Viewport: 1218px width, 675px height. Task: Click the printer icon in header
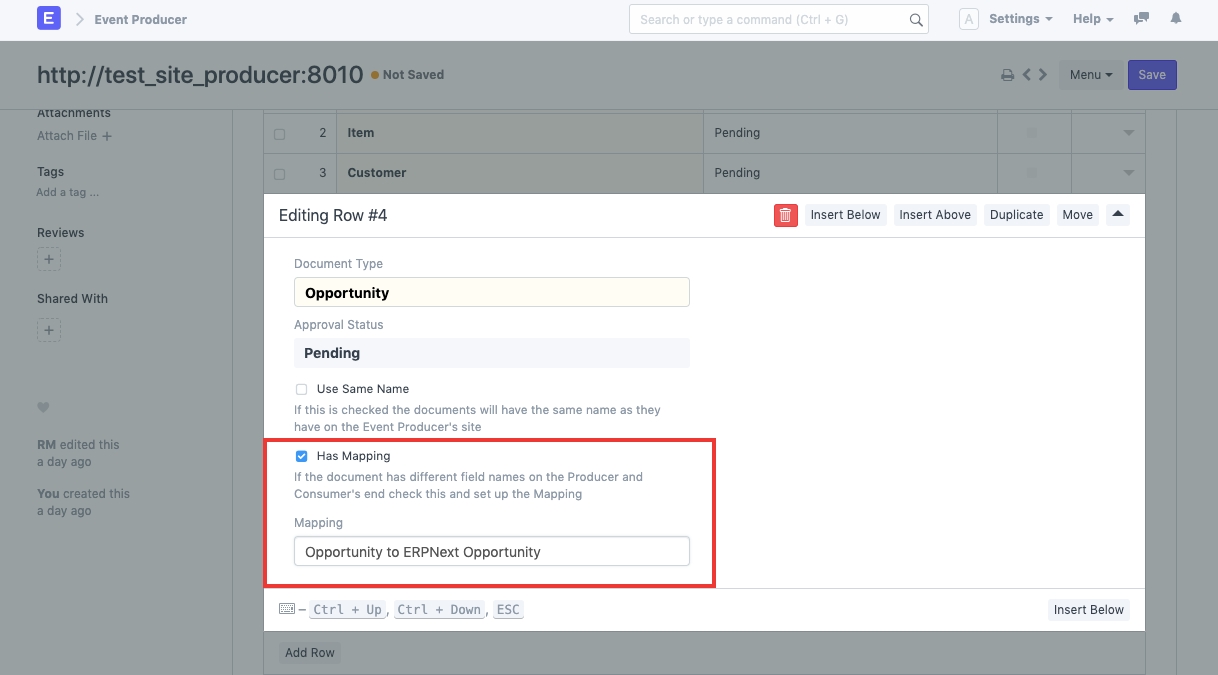click(1007, 75)
